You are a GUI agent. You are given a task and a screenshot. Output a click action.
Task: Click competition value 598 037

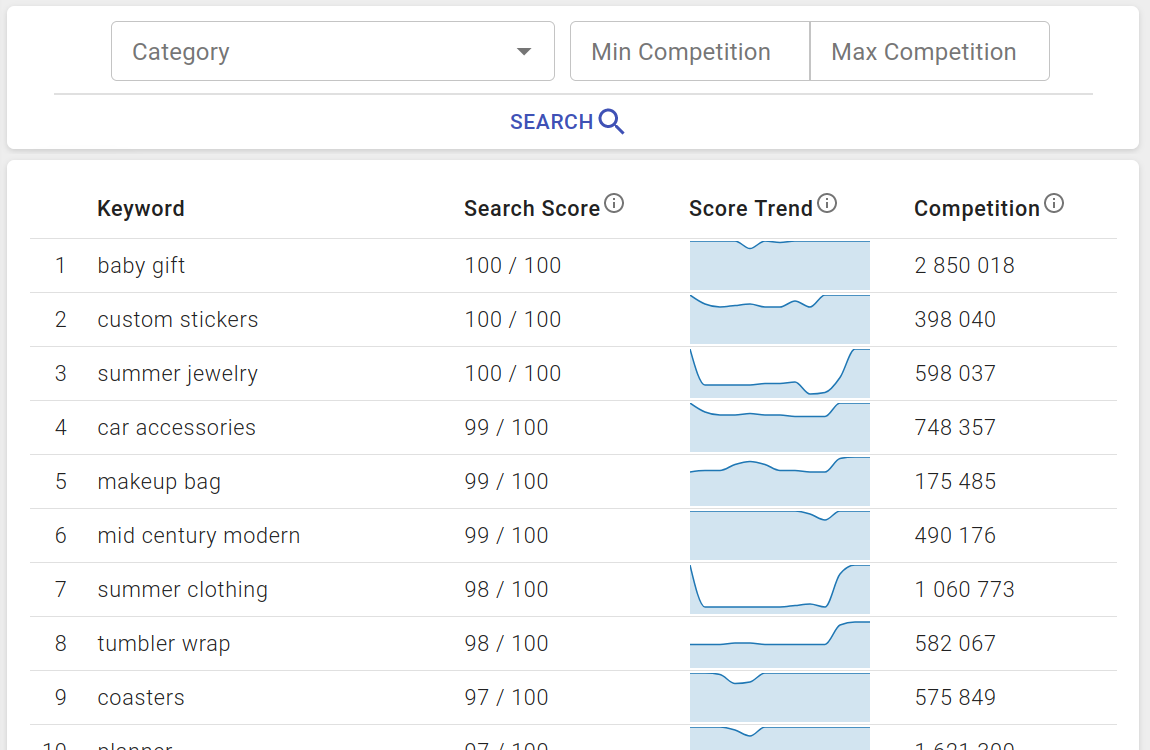pyautogui.click(x=955, y=374)
